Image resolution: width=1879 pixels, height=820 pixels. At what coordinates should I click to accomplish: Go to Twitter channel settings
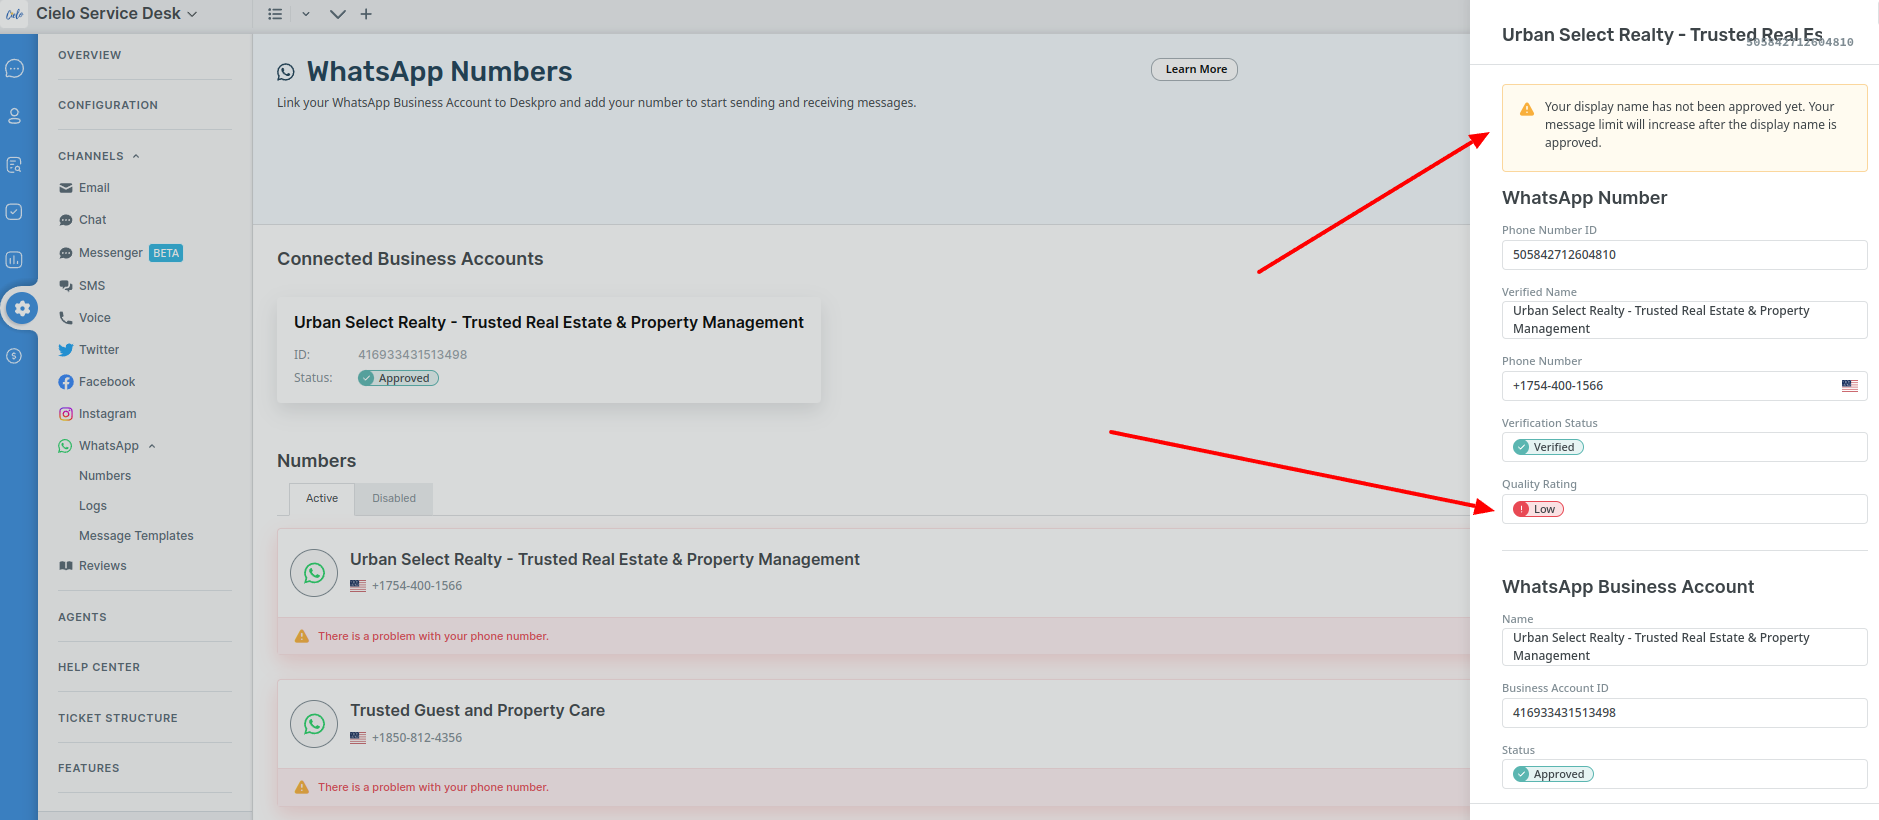point(99,350)
